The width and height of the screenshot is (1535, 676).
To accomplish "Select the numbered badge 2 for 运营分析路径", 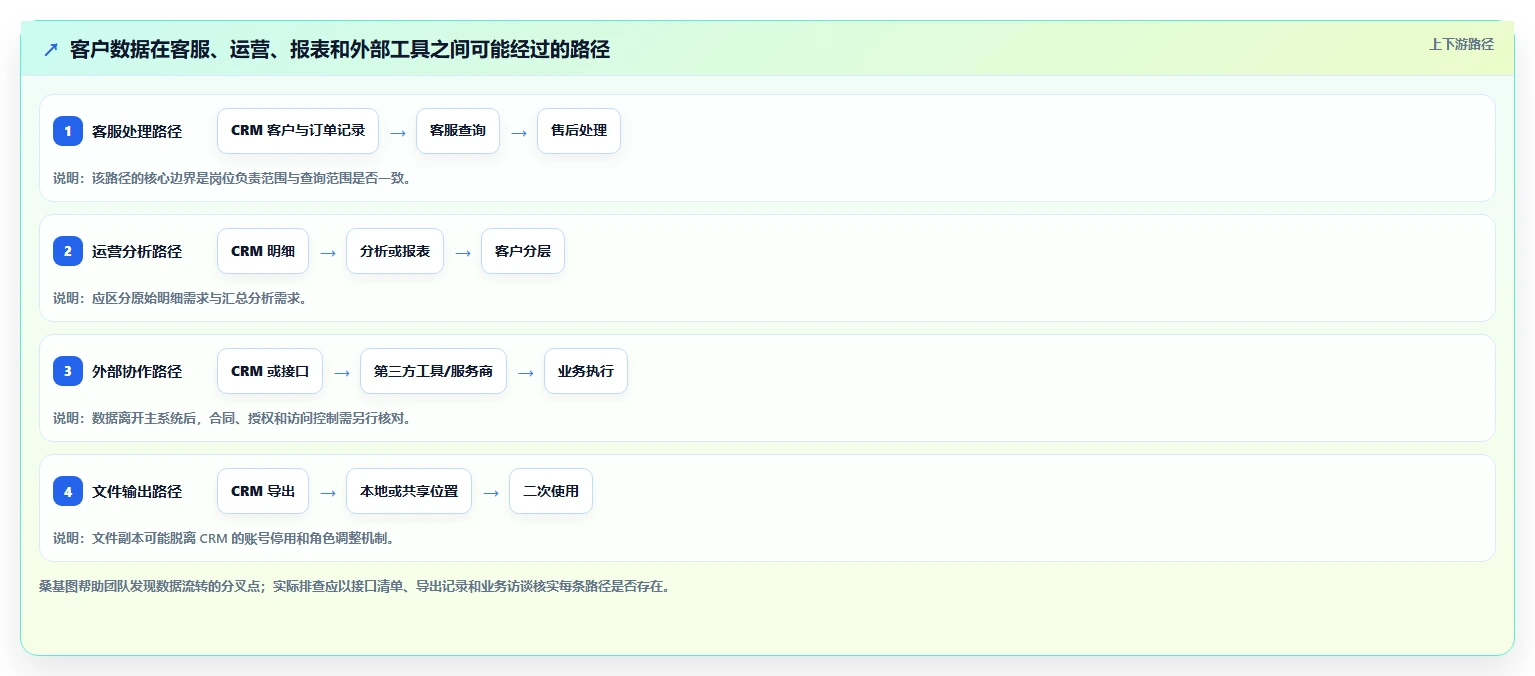I will pos(68,251).
